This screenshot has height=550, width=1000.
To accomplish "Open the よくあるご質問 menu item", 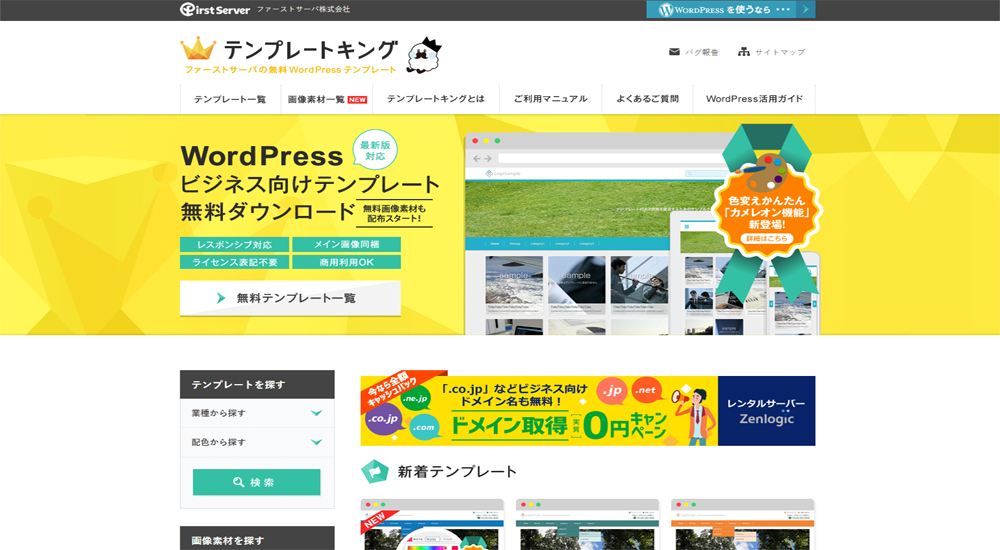I will point(647,99).
